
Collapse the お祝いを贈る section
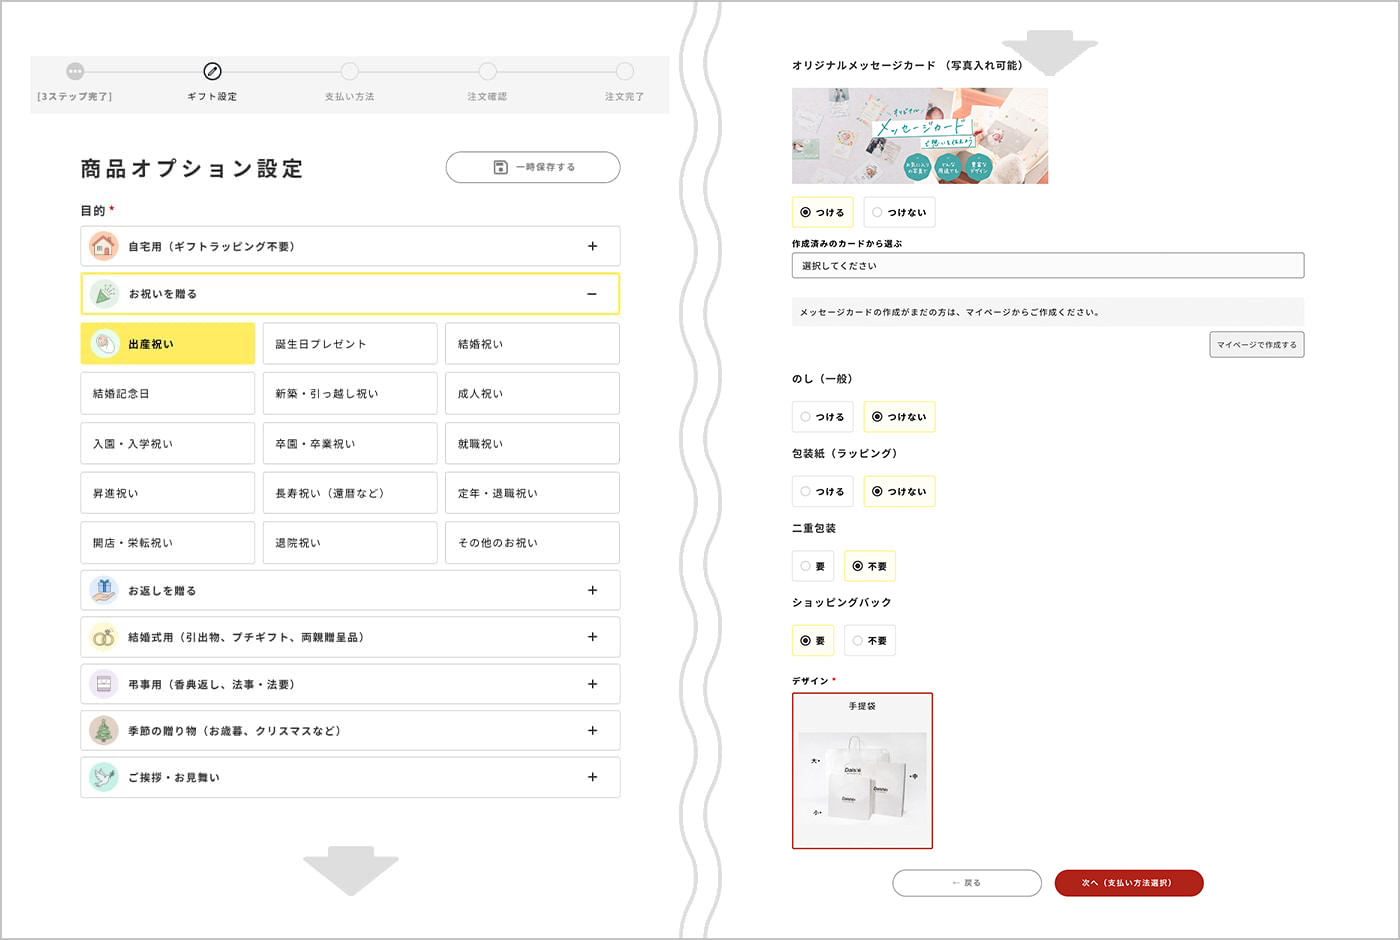point(592,294)
